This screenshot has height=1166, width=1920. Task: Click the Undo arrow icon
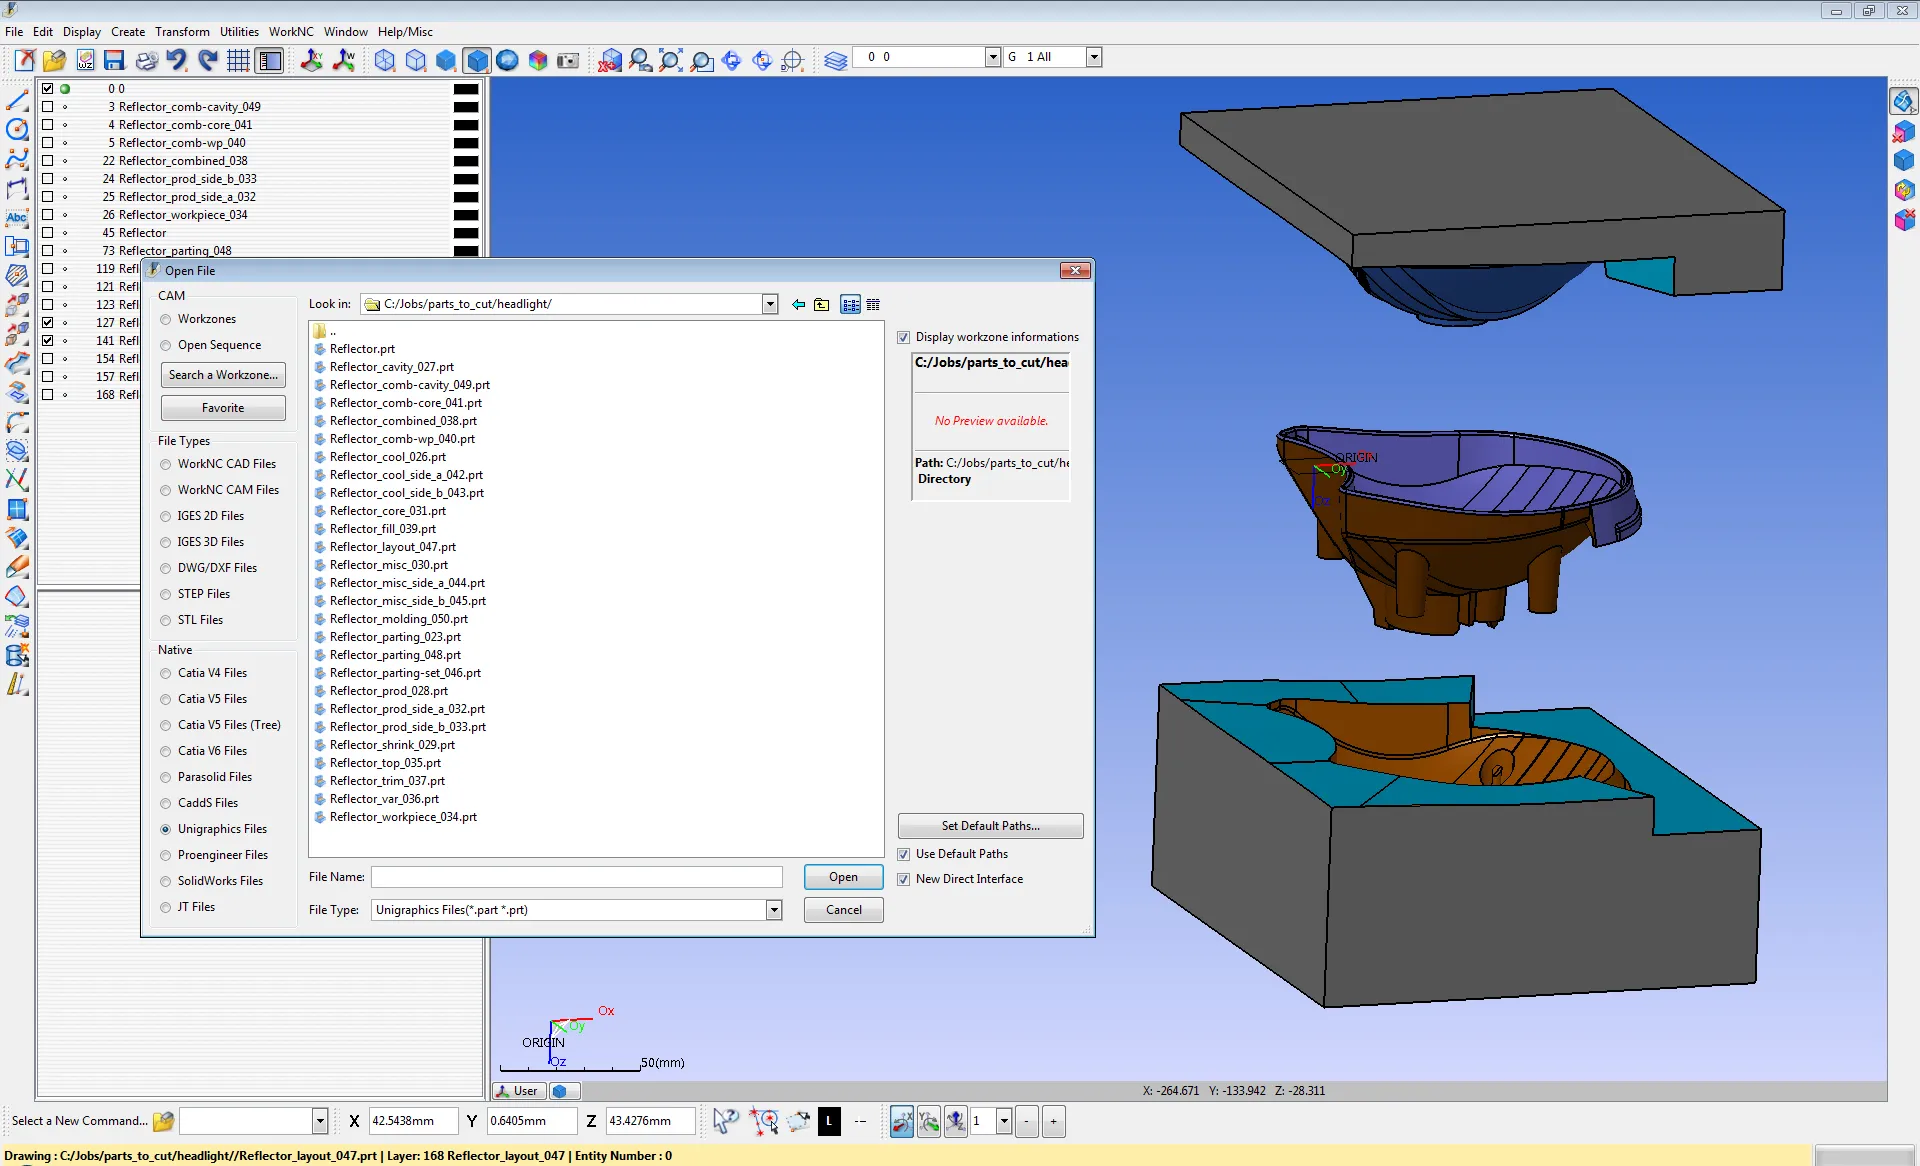point(177,61)
